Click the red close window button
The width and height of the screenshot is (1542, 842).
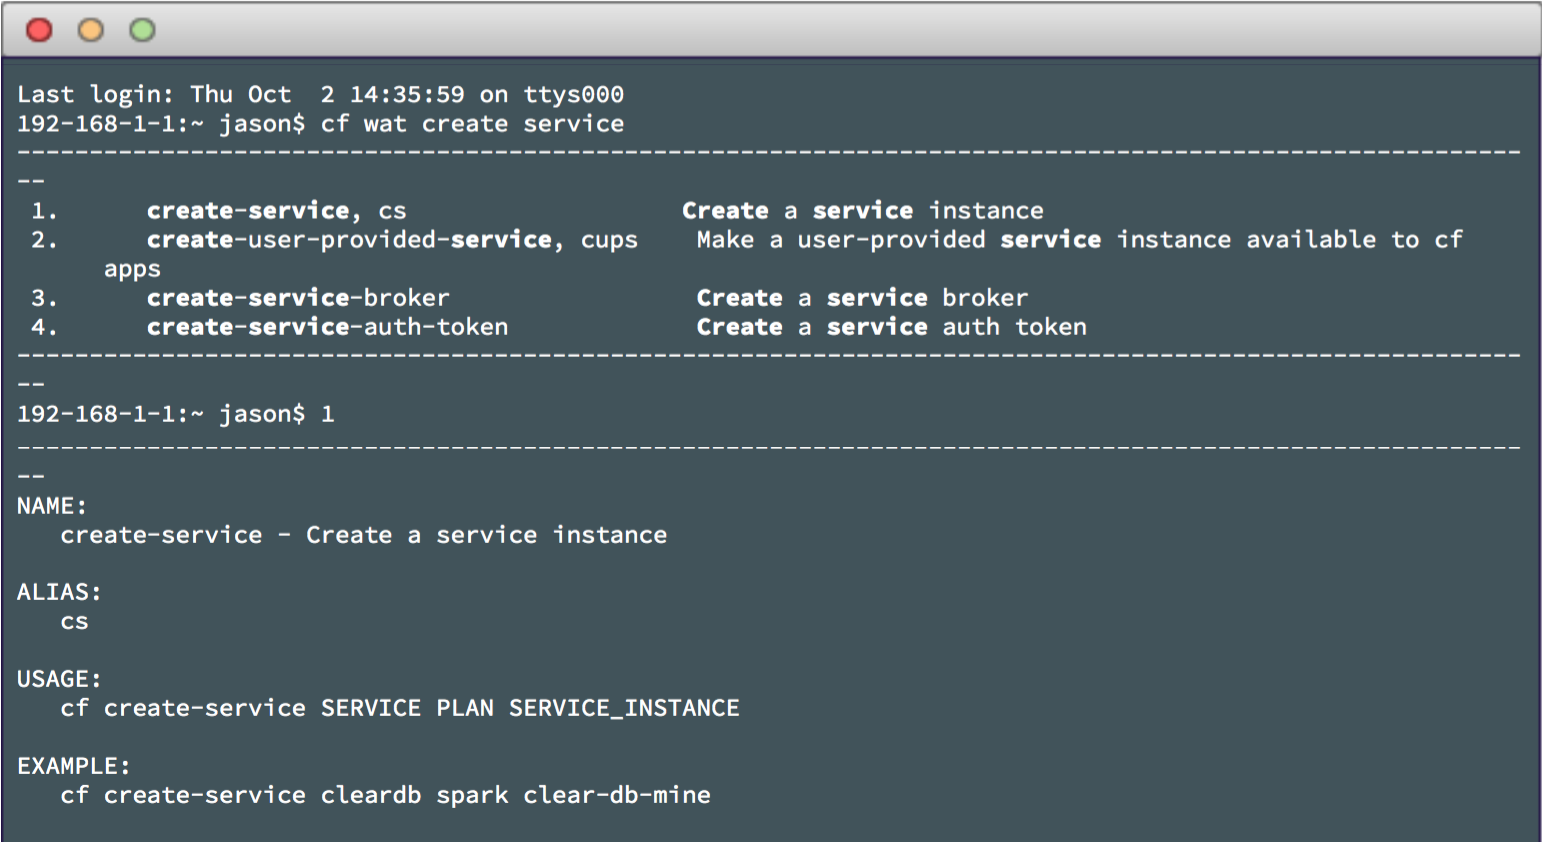(39, 30)
